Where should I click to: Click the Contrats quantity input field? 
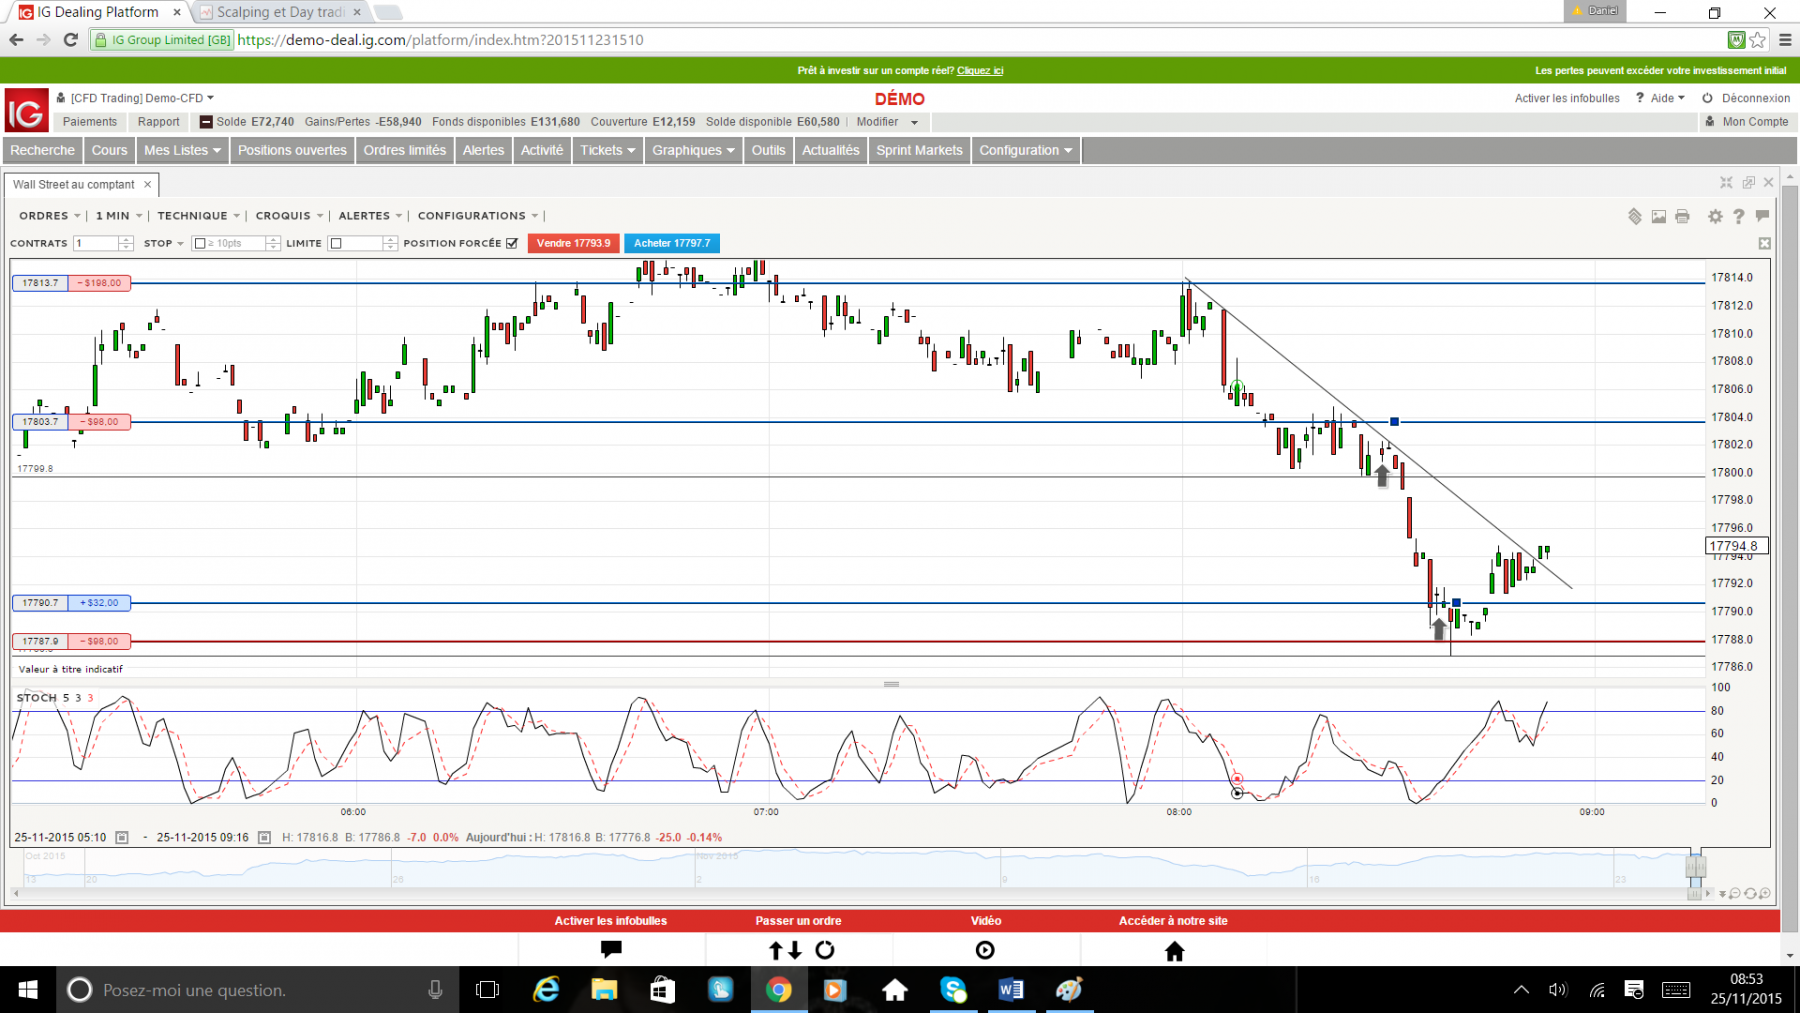pyautogui.click(x=96, y=243)
